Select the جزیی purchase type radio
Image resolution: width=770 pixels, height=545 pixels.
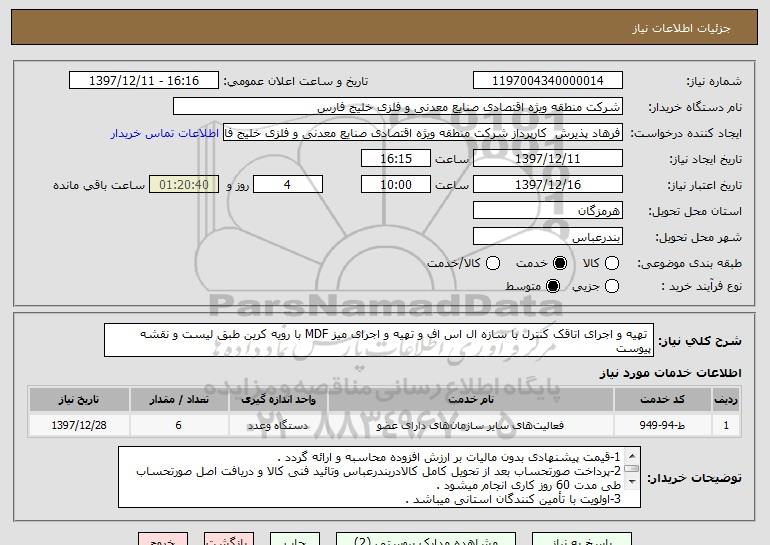611,286
